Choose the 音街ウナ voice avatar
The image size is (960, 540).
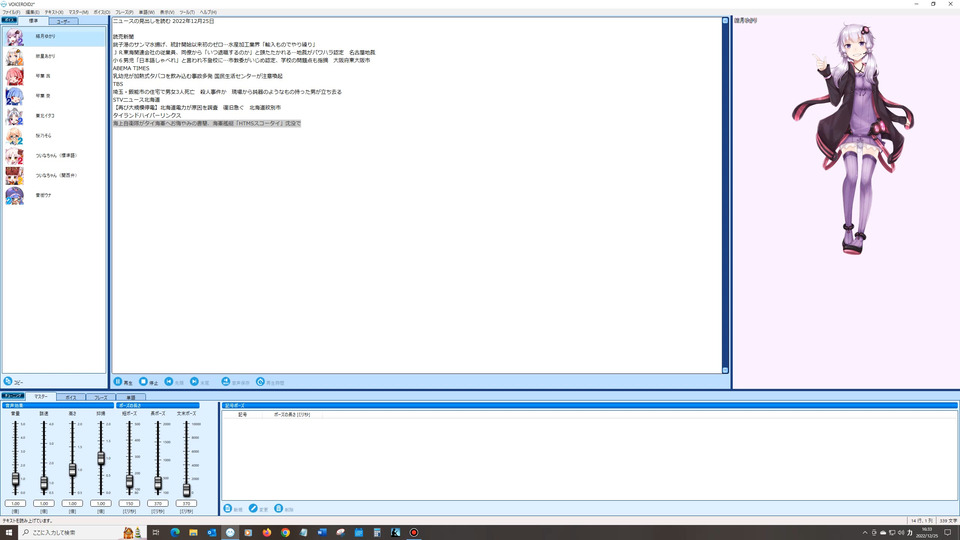coord(15,195)
